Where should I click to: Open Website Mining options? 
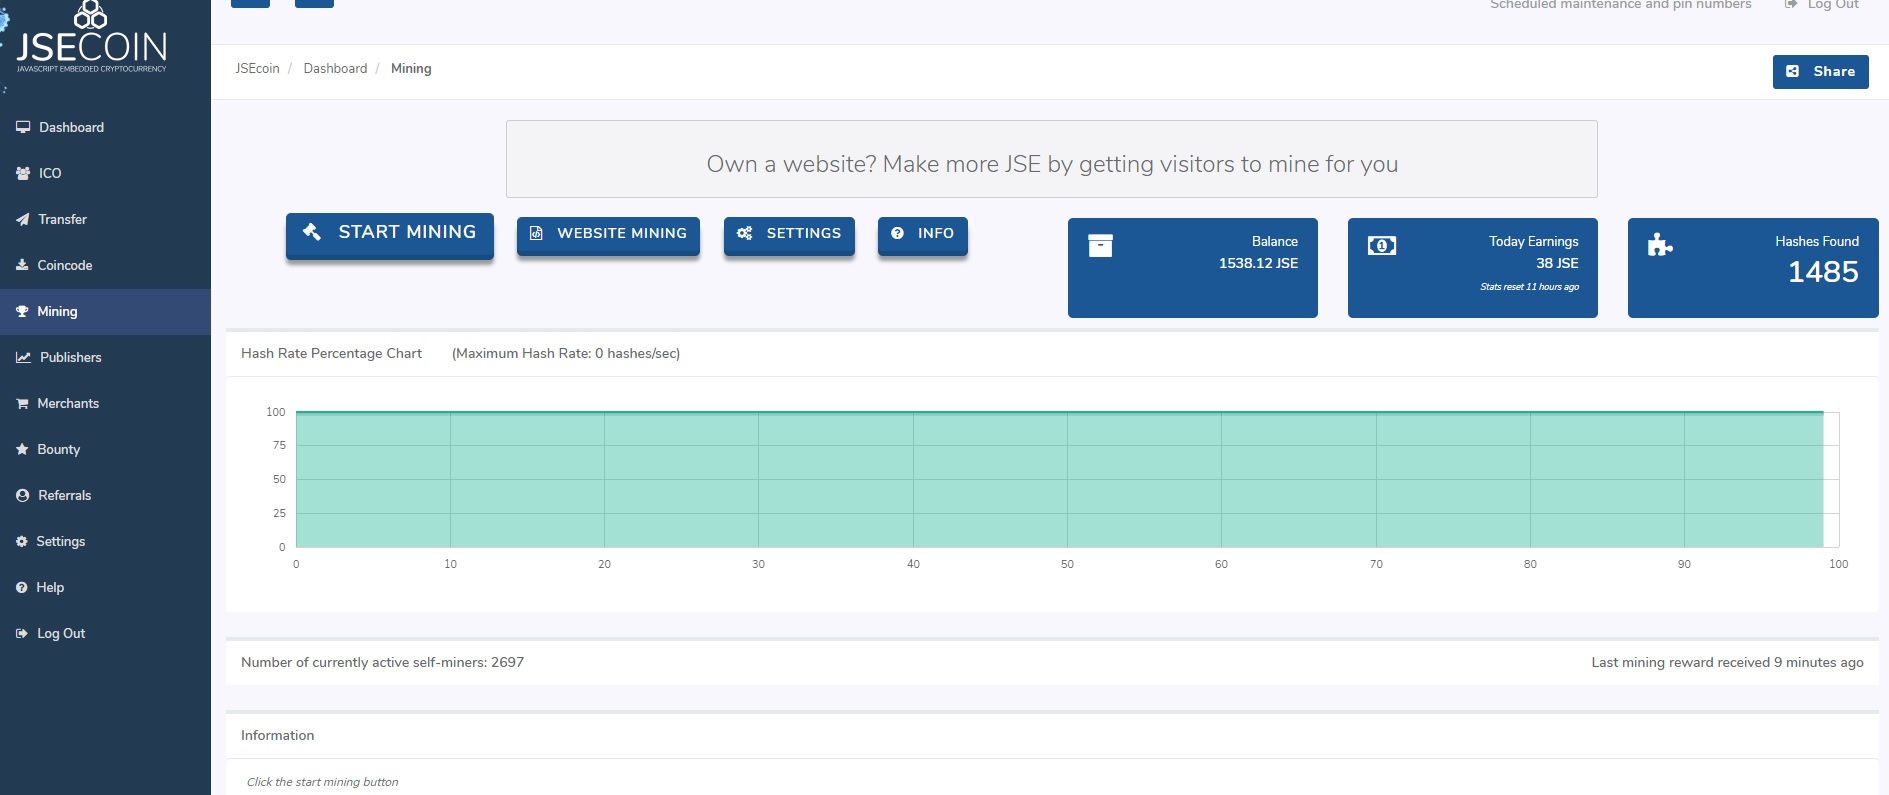pos(608,234)
